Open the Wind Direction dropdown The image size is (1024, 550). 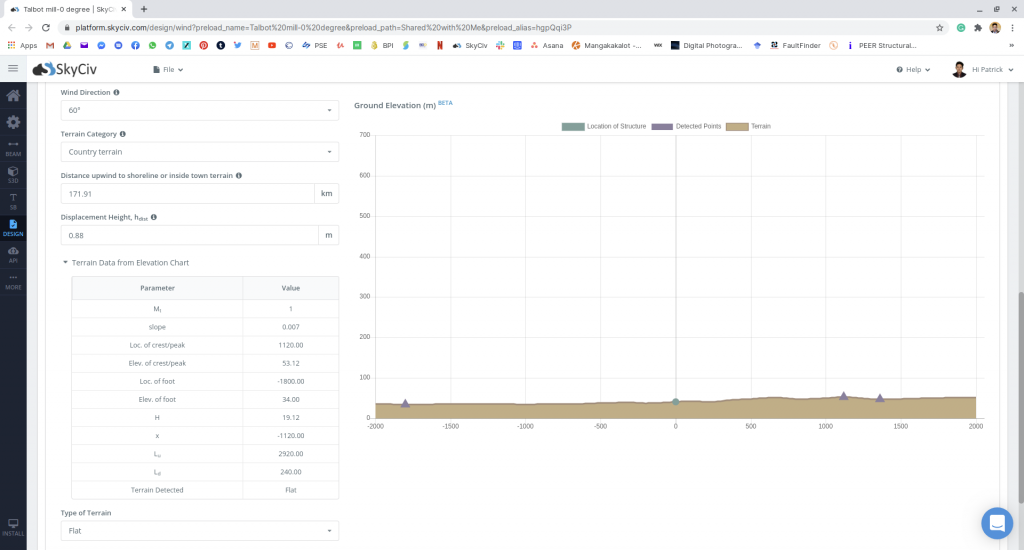(x=199, y=110)
